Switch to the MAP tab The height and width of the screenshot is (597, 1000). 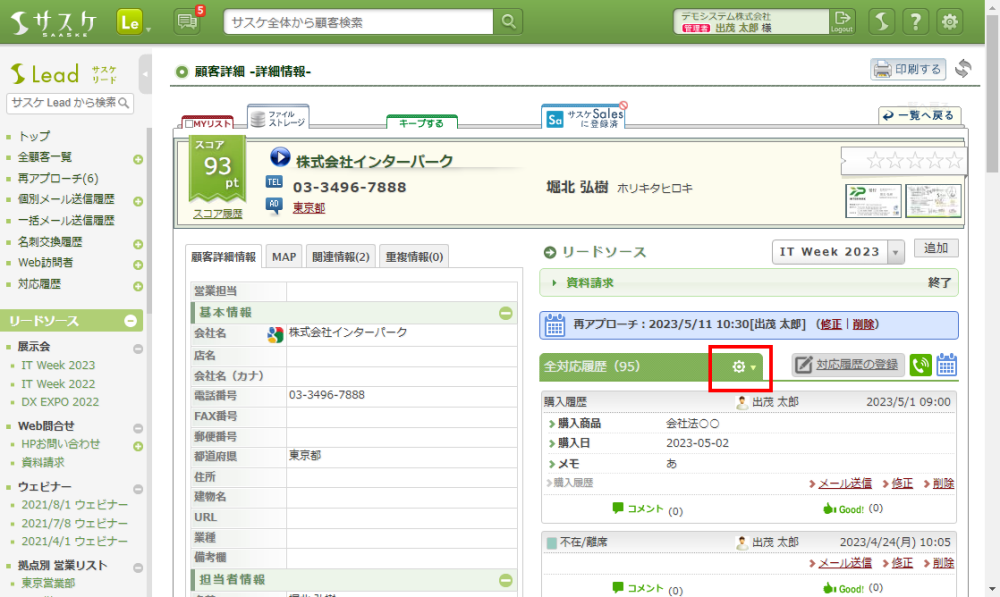pos(284,257)
